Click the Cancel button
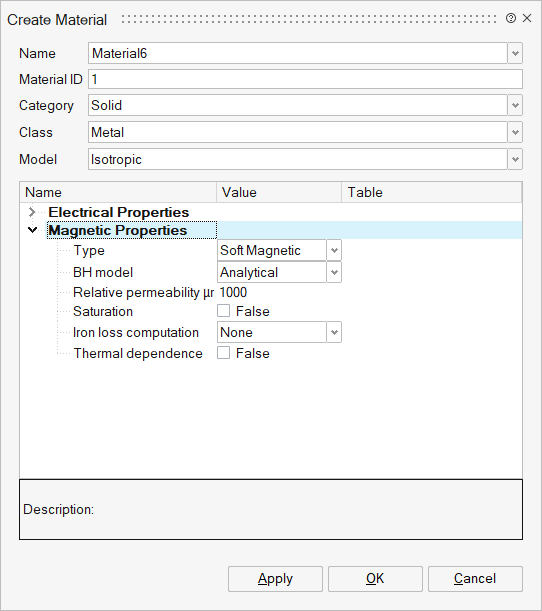This screenshot has width=542, height=611. tap(475, 579)
